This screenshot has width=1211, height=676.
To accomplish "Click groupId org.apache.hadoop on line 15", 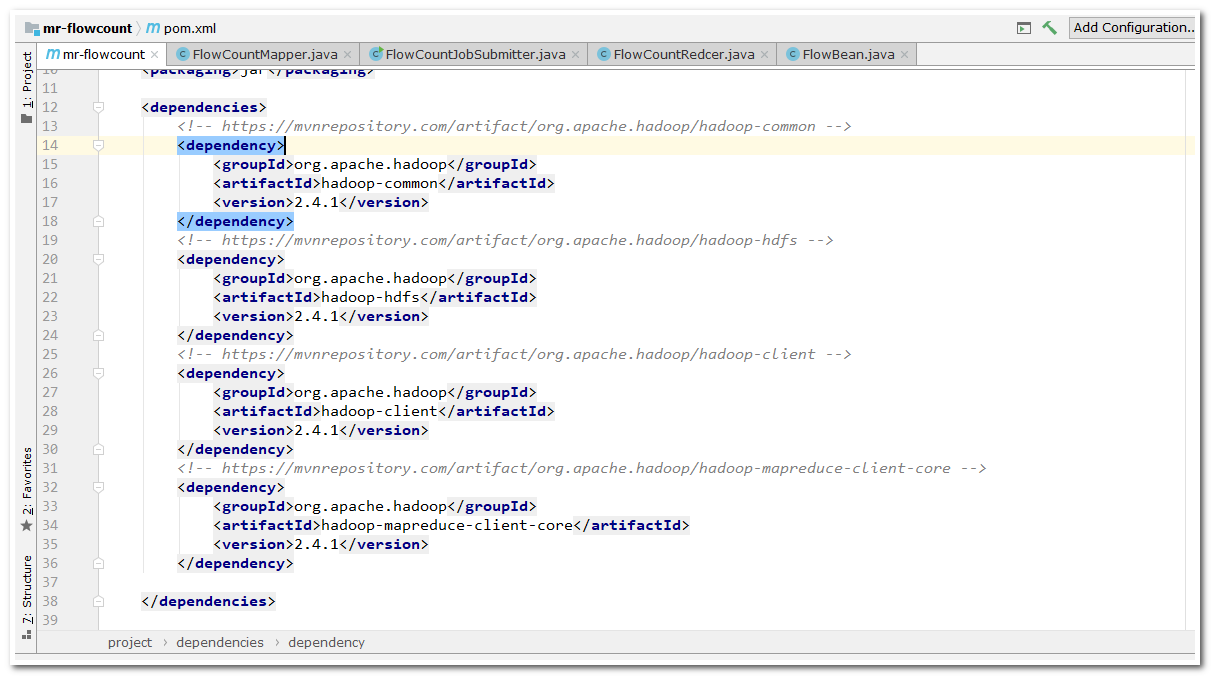I will [x=370, y=164].
